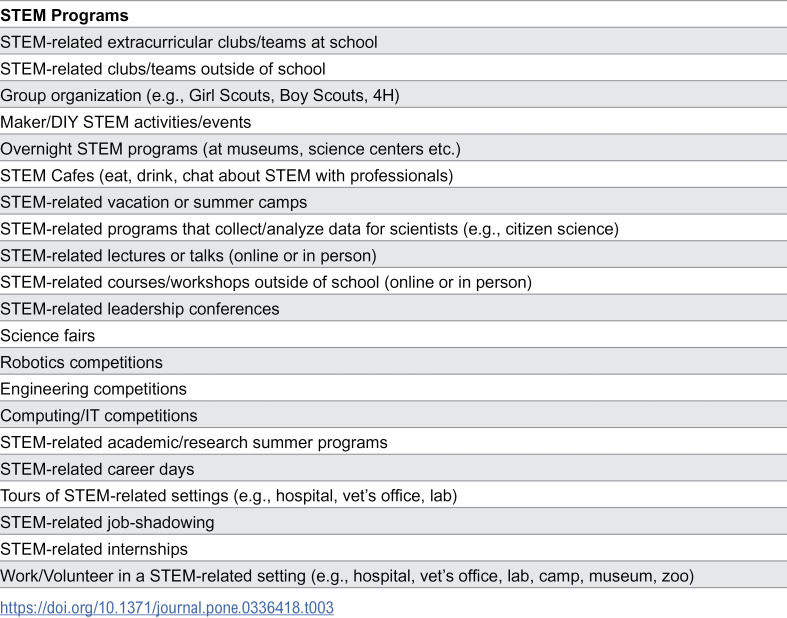Select the STEM-related internships row

pos(394,549)
